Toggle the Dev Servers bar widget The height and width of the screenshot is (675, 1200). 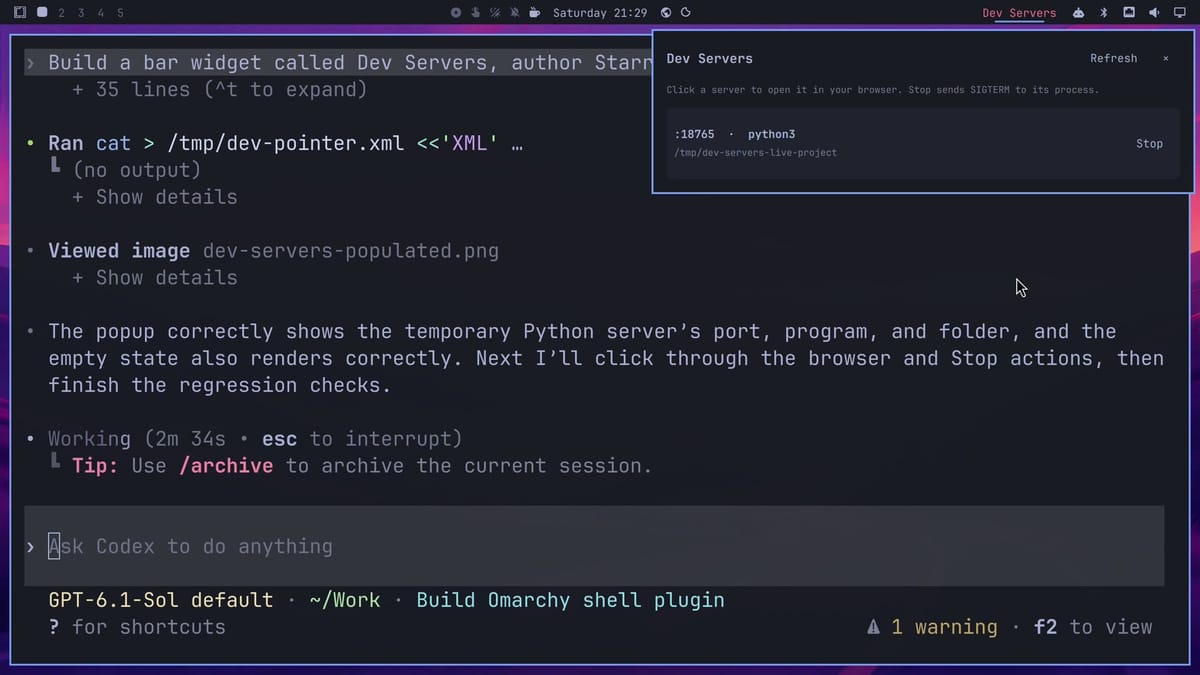click(x=1019, y=13)
